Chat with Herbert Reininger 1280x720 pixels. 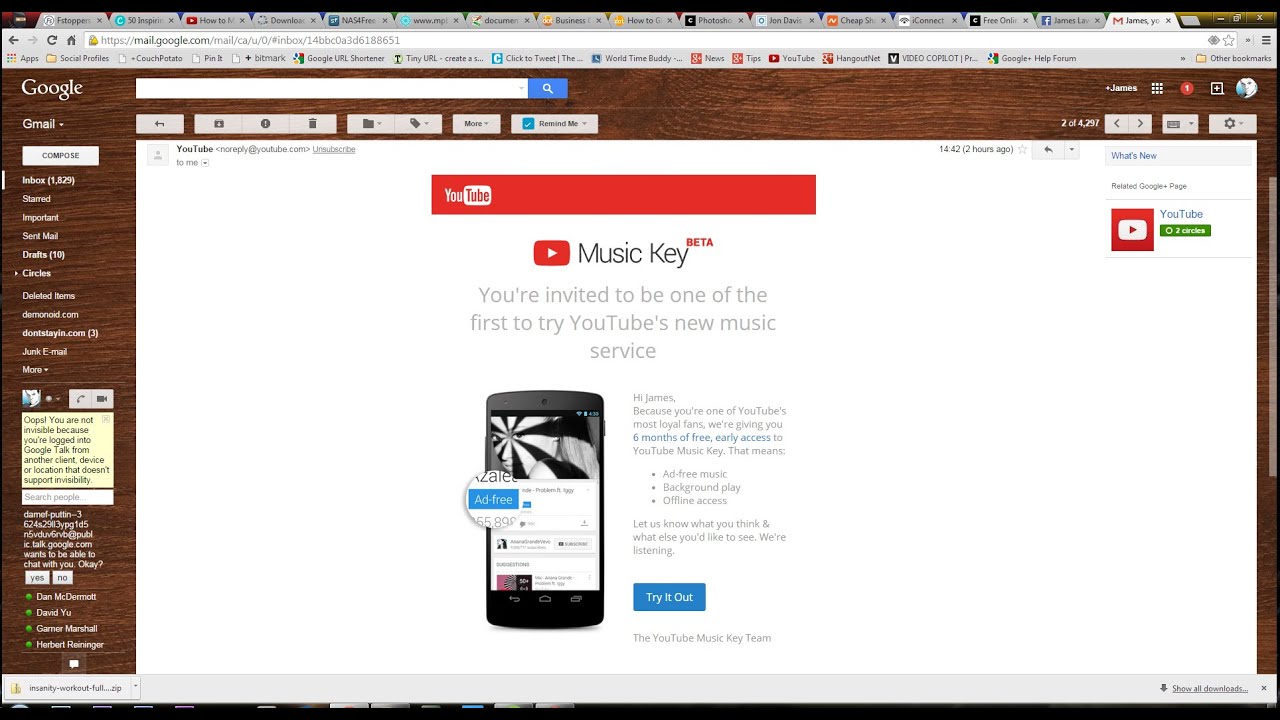click(x=70, y=645)
